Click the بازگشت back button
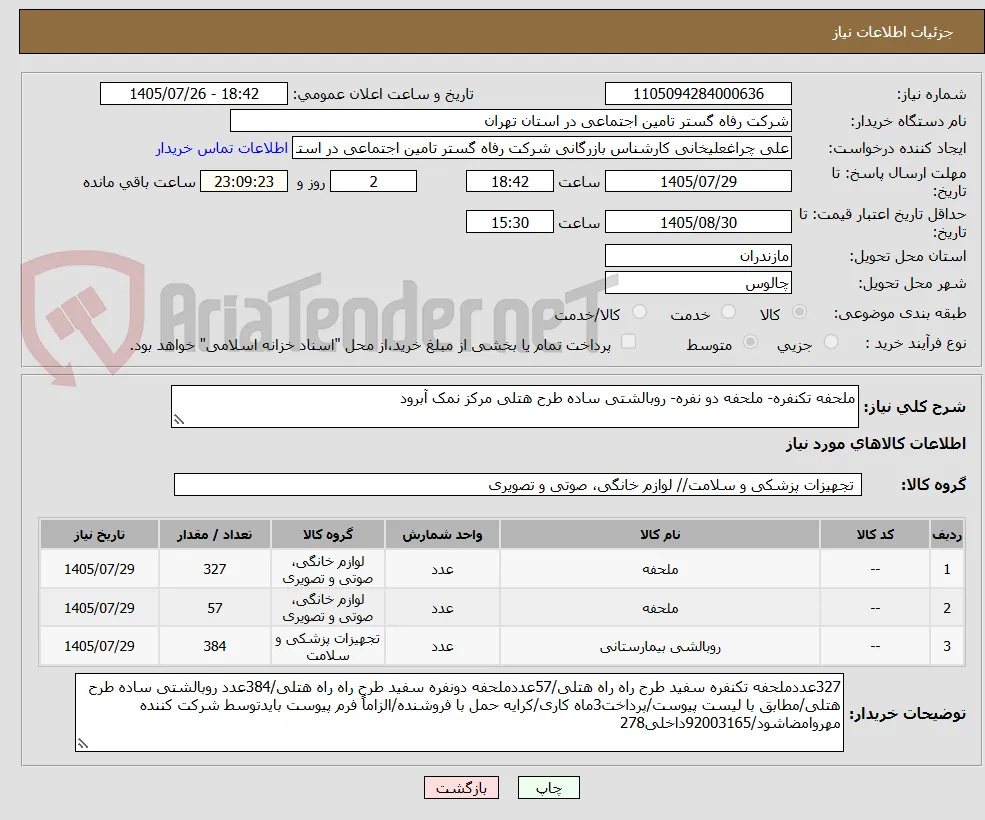Screen dimensions: 985x820 point(462,788)
